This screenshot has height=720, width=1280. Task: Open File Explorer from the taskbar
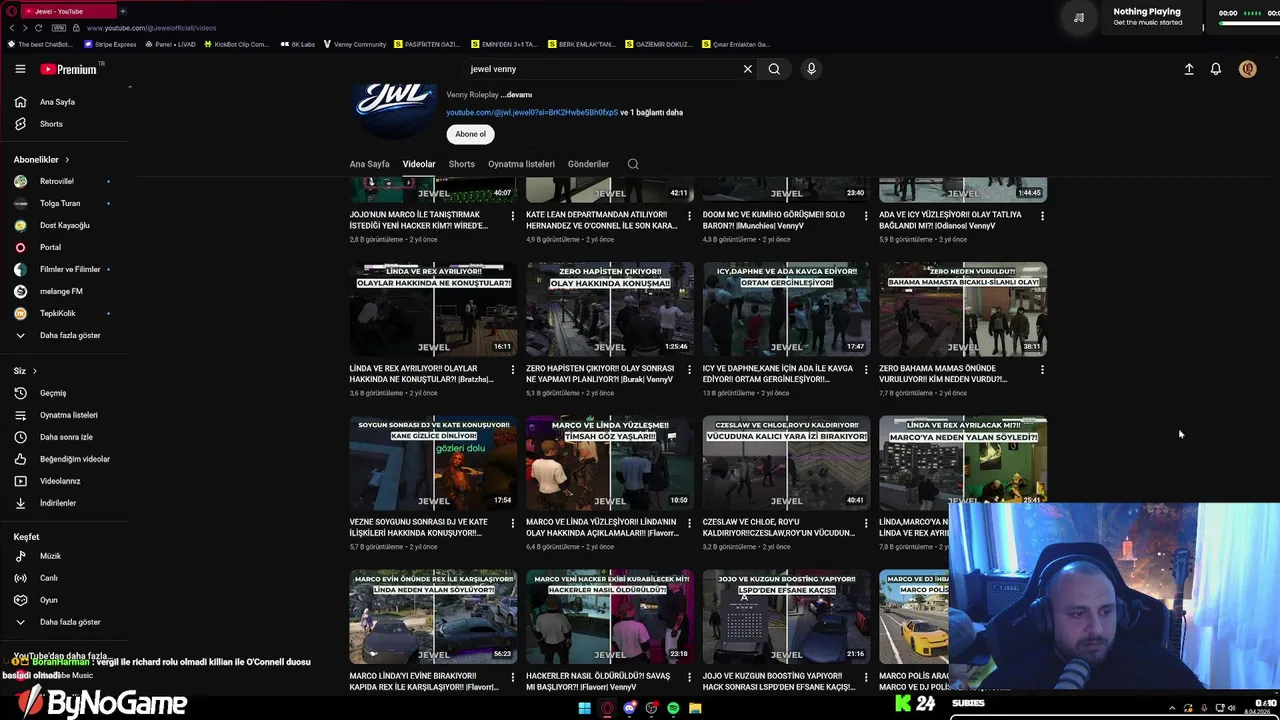tap(695, 708)
